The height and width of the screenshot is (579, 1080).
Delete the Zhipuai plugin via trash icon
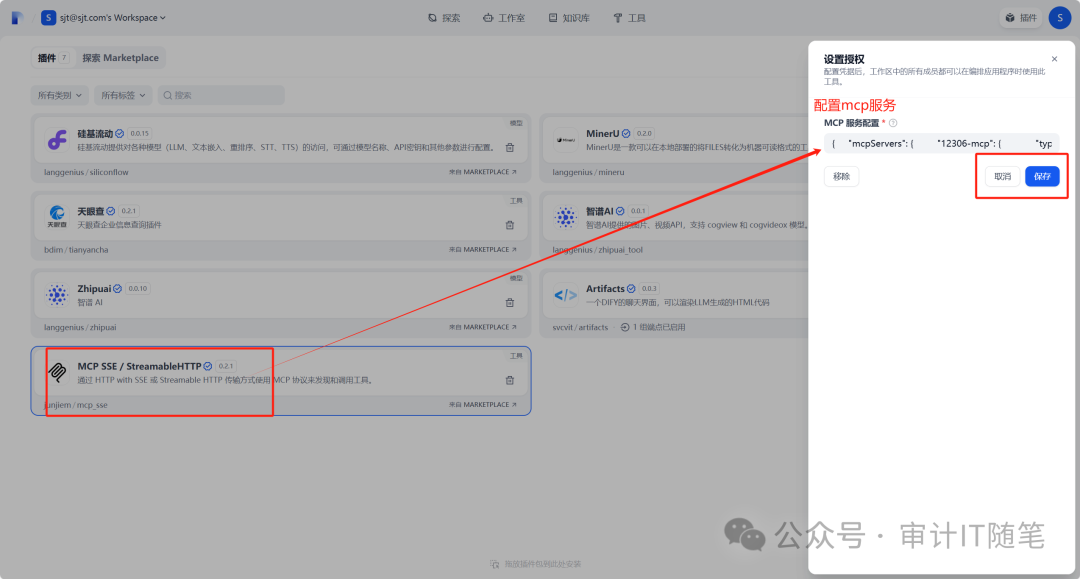(510, 303)
